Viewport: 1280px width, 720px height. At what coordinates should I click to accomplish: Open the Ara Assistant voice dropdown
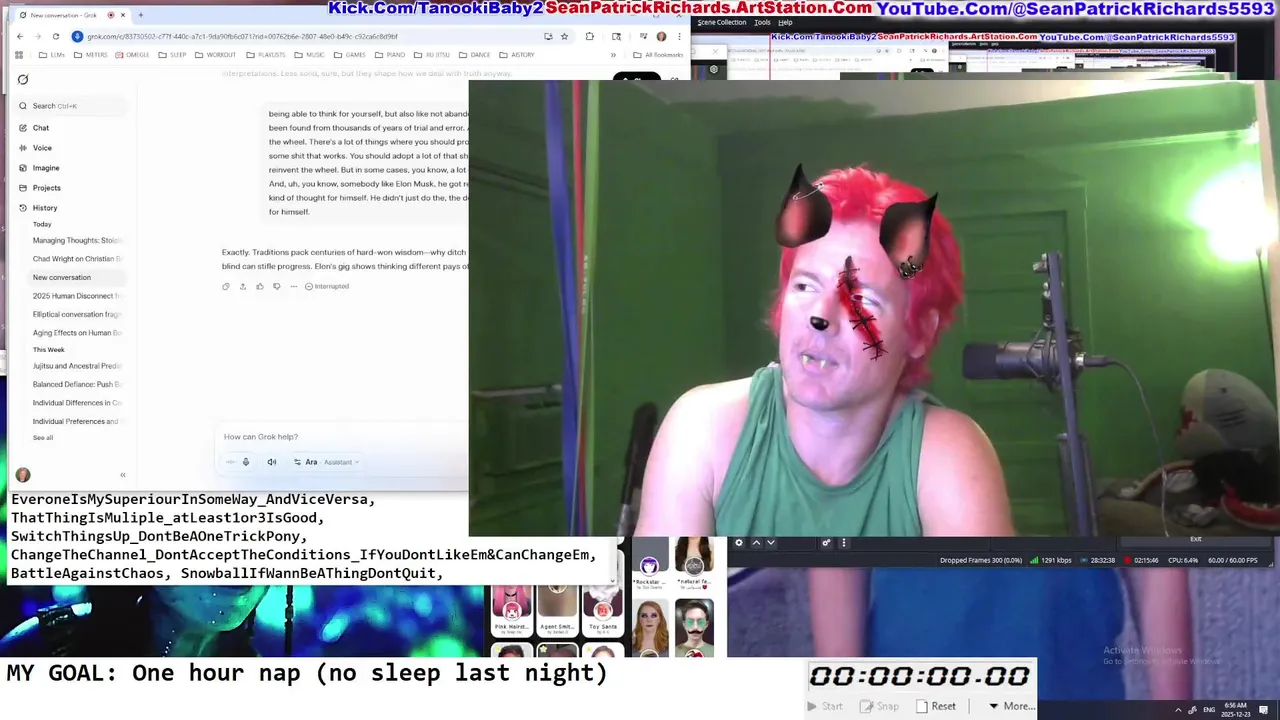coord(326,462)
